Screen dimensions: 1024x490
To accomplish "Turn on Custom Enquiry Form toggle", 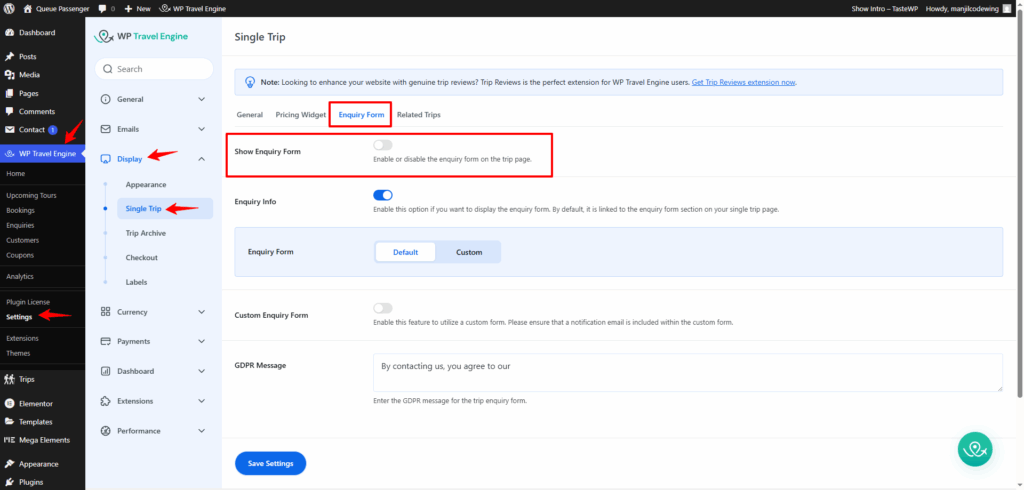I will pyautogui.click(x=382, y=308).
